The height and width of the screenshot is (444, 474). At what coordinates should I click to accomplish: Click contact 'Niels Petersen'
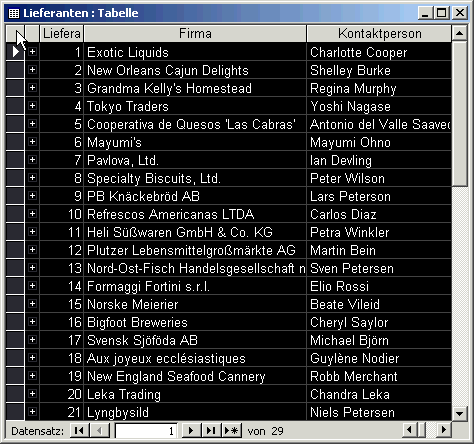pos(379,412)
